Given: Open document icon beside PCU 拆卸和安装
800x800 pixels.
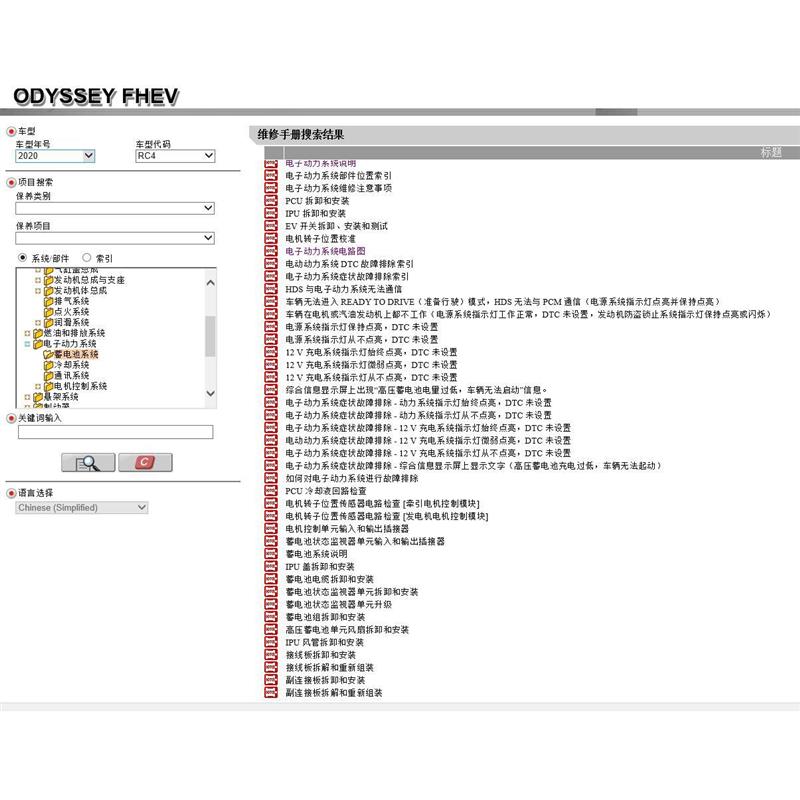Looking at the screenshot, I should (x=271, y=201).
